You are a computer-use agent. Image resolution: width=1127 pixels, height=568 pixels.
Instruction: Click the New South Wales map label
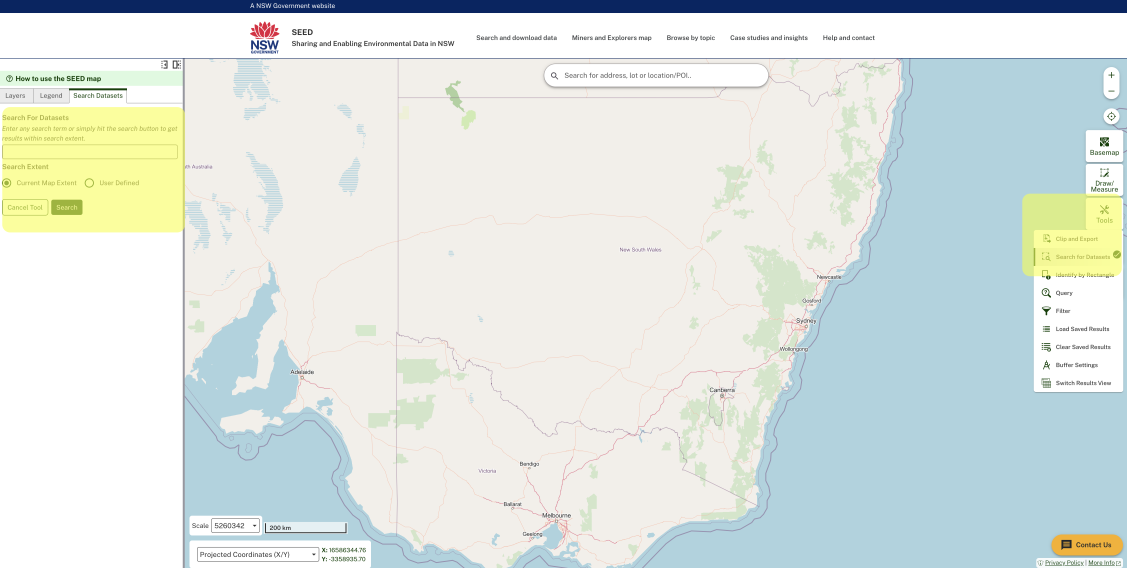tap(640, 250)
